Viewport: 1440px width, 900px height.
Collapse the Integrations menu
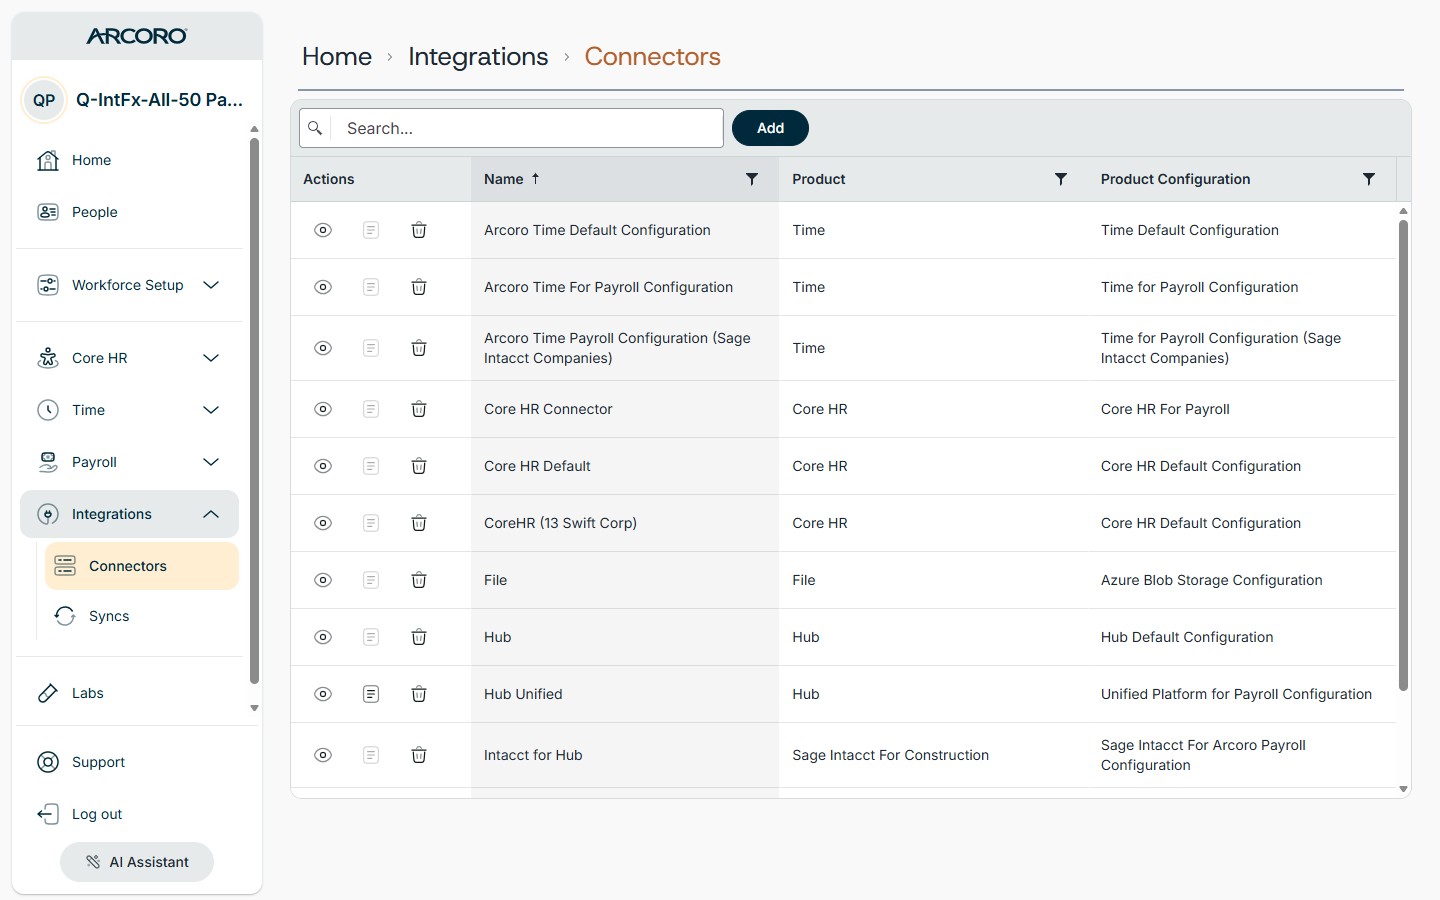(x=129, y=514)
